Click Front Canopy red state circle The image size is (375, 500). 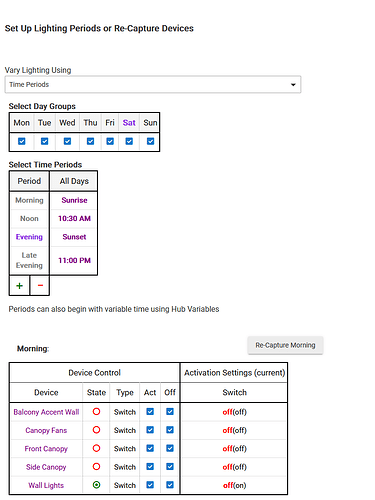(96, 448)
